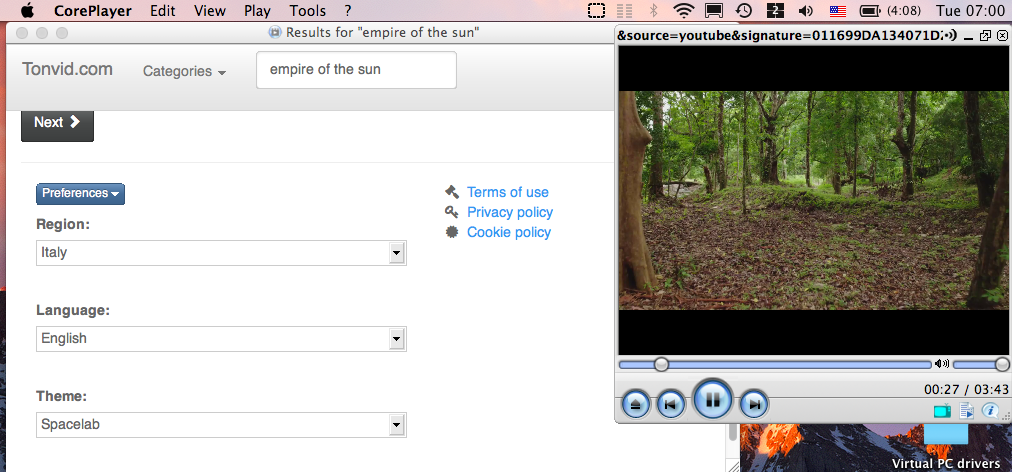Screen dimensions: 1012x472
Task: Skip to the next track
Action: pyautogui.click(x=754, y=405)
